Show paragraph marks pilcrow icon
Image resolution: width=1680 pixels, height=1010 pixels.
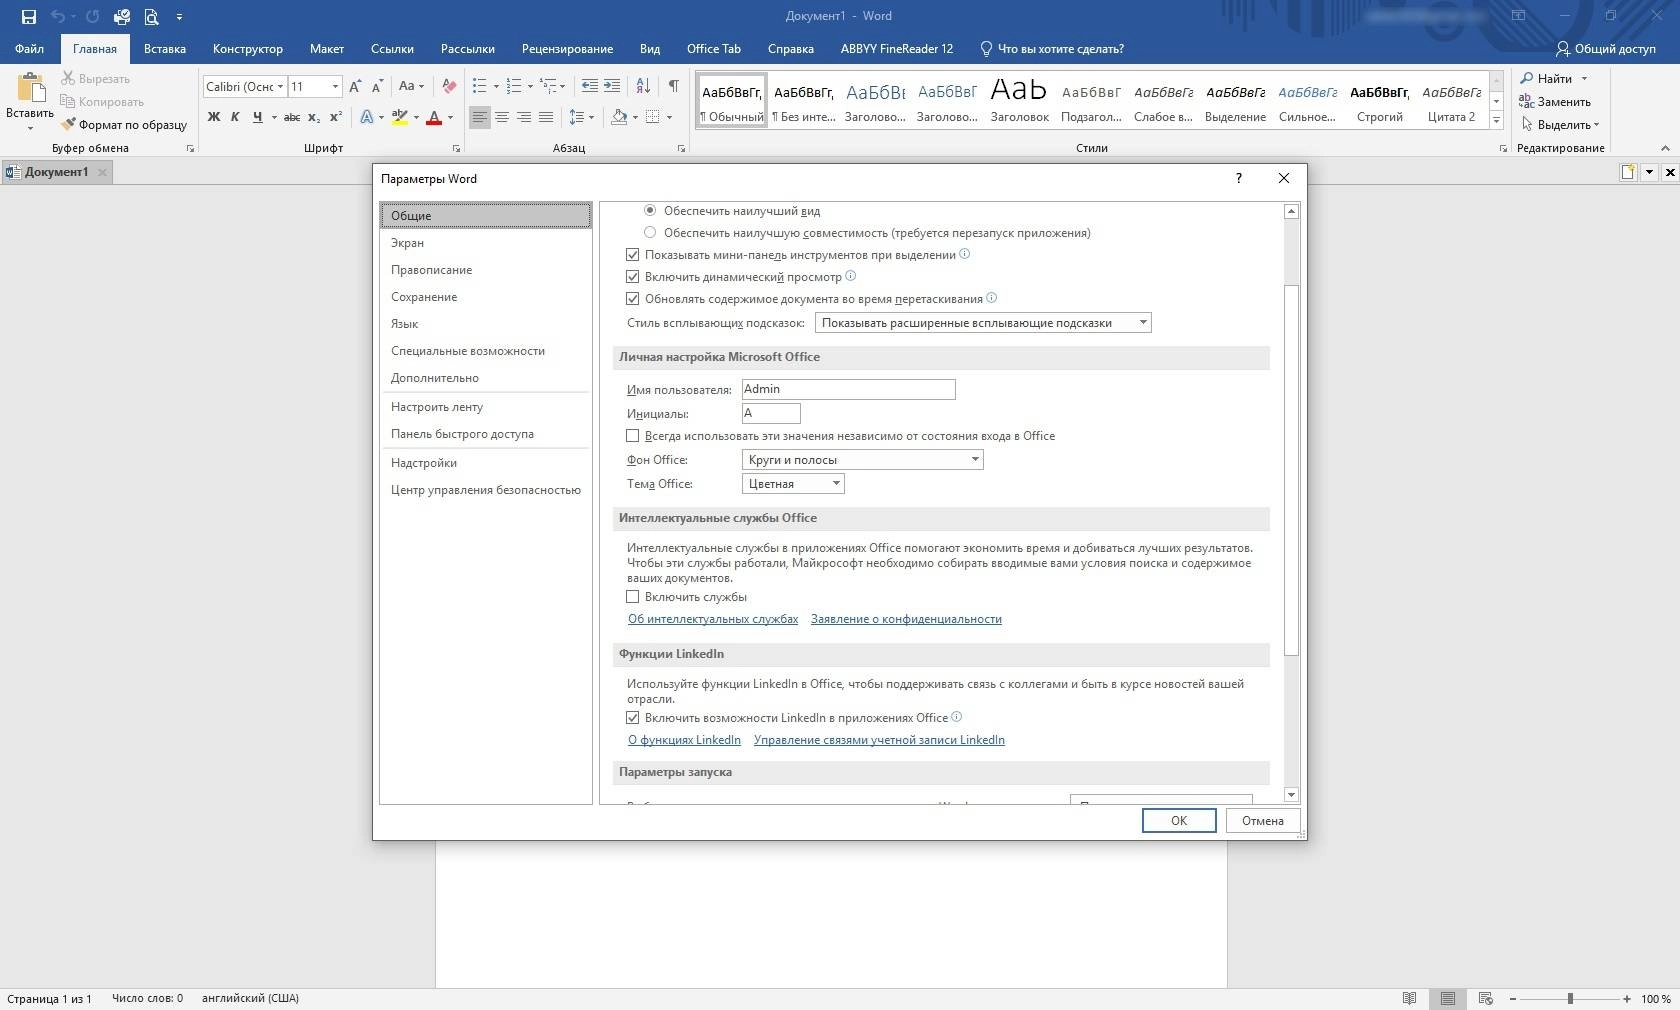pos(674,87)
